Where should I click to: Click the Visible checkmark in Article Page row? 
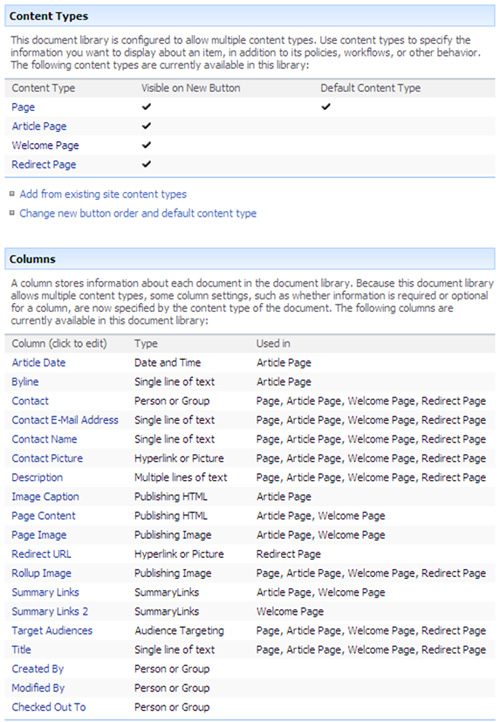[146, 126]
